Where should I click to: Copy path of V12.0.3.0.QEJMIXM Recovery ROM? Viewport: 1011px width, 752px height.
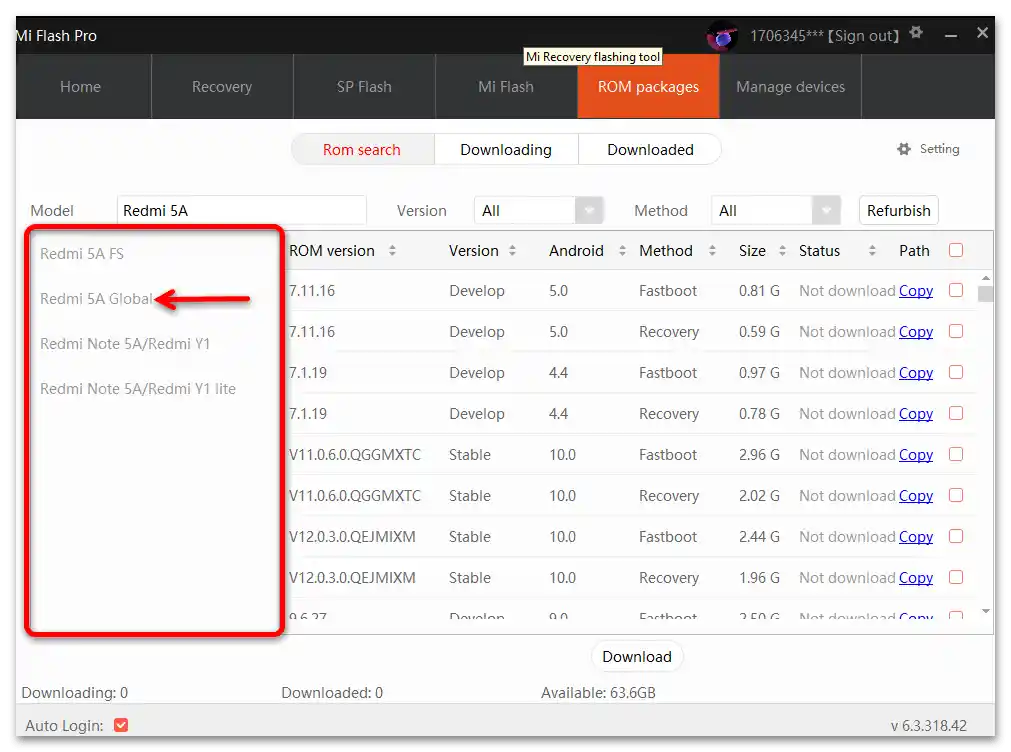pos(916,577)
